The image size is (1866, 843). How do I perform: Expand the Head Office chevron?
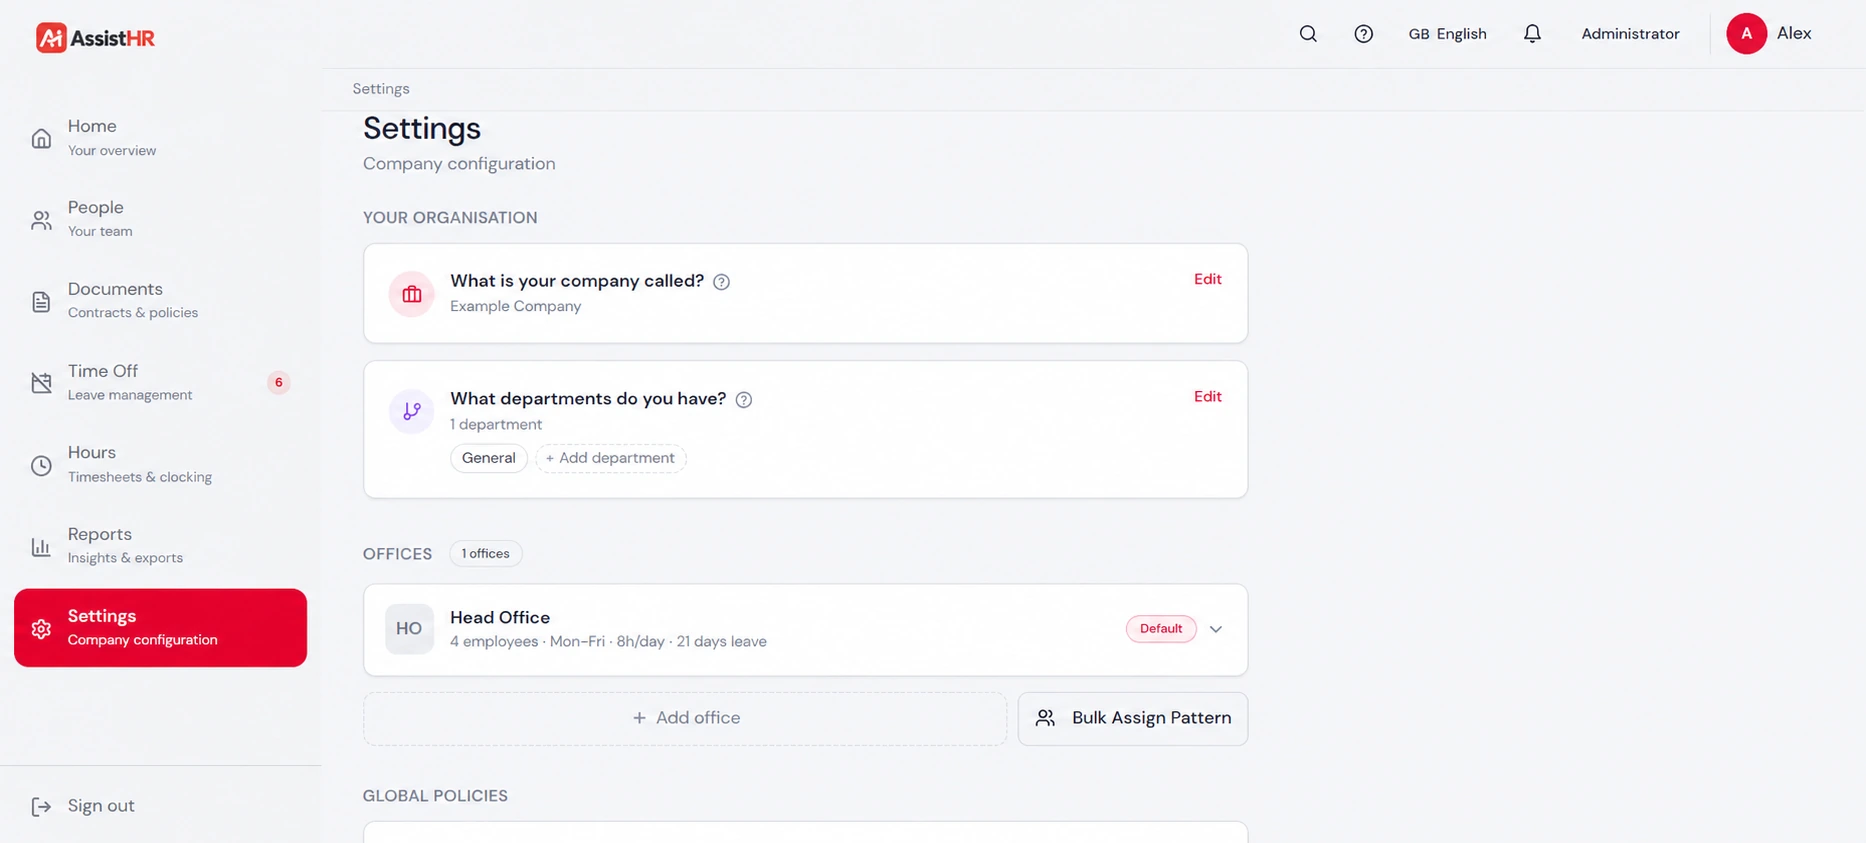click(x=1216, y=629)
